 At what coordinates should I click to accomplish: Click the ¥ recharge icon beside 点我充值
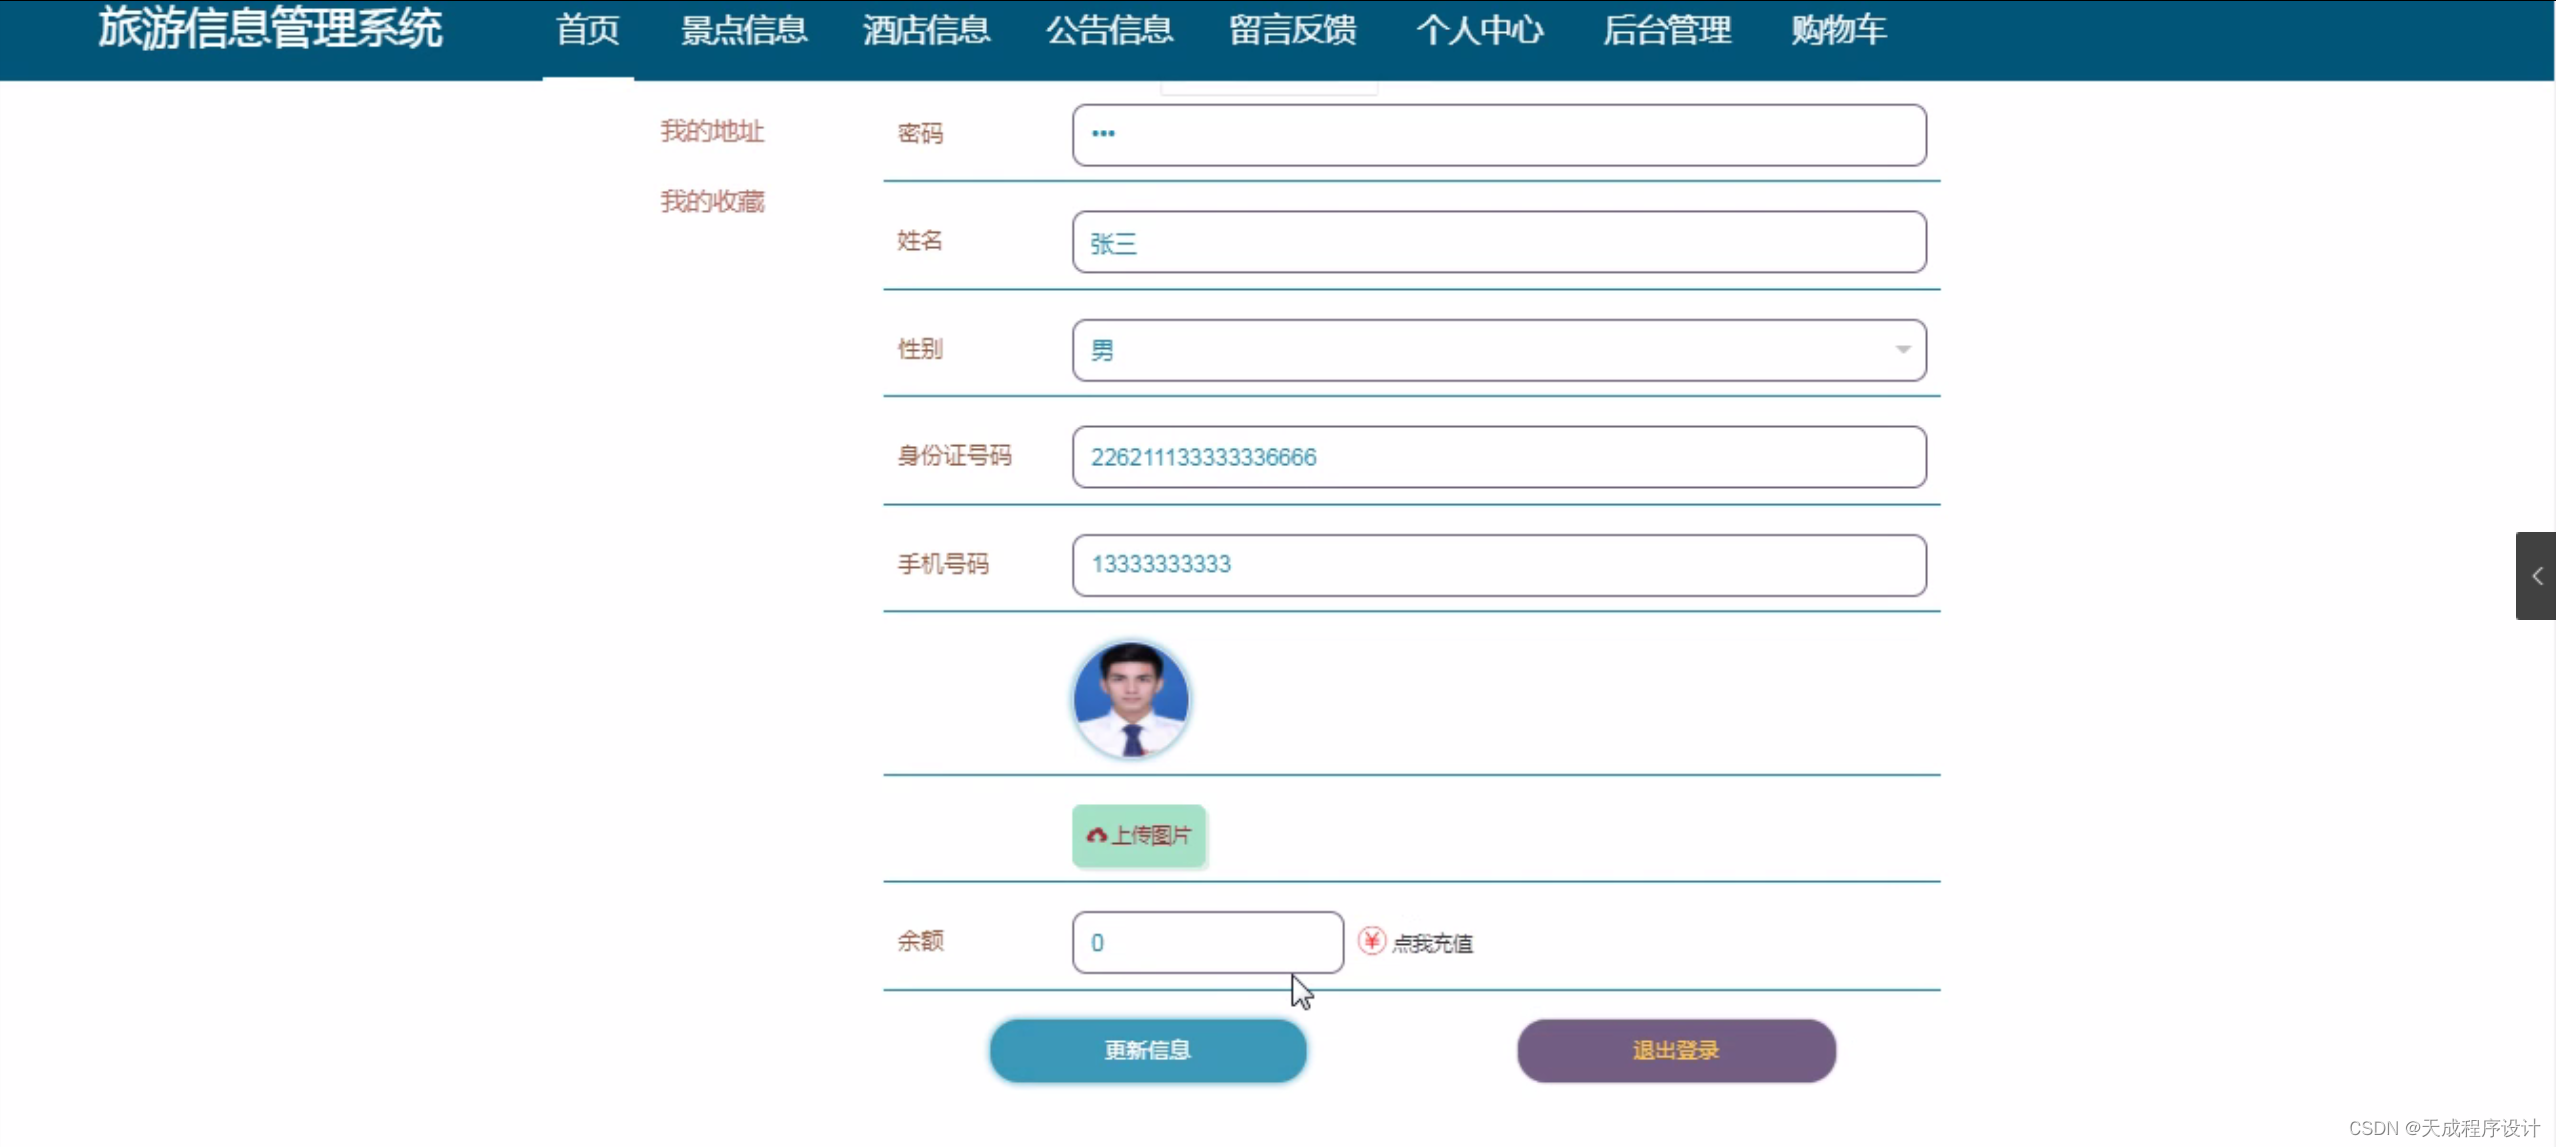[1370, 941]
